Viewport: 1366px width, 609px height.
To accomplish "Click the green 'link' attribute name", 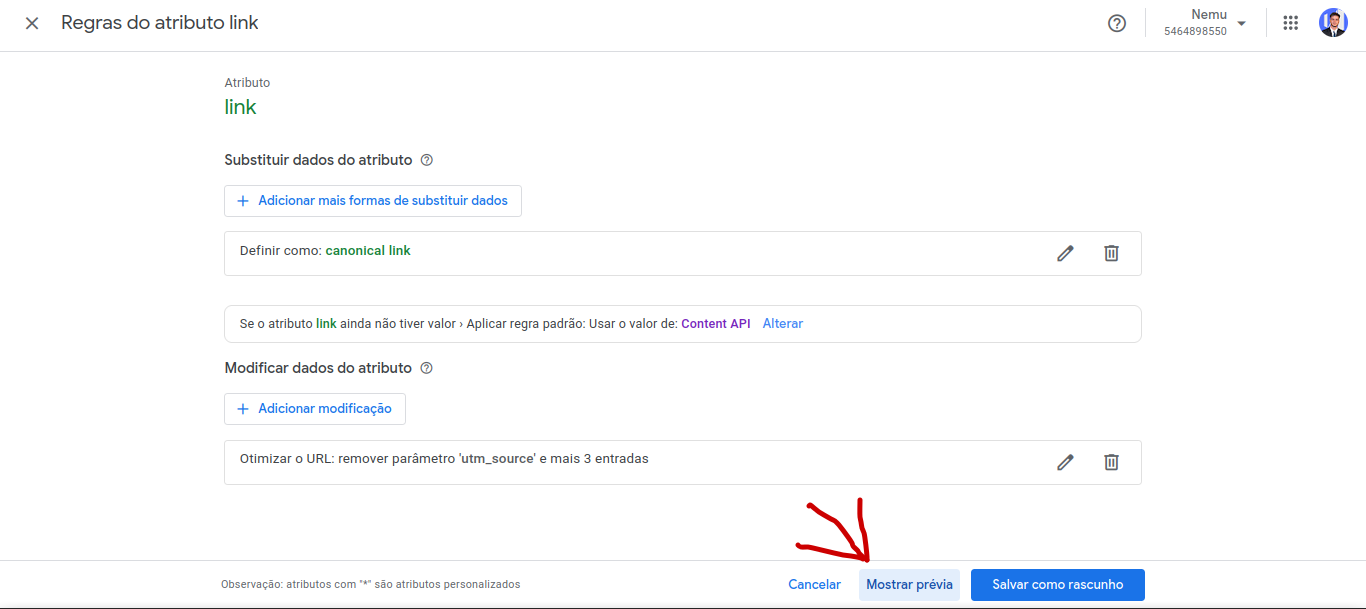I will (x=240, y=107).
